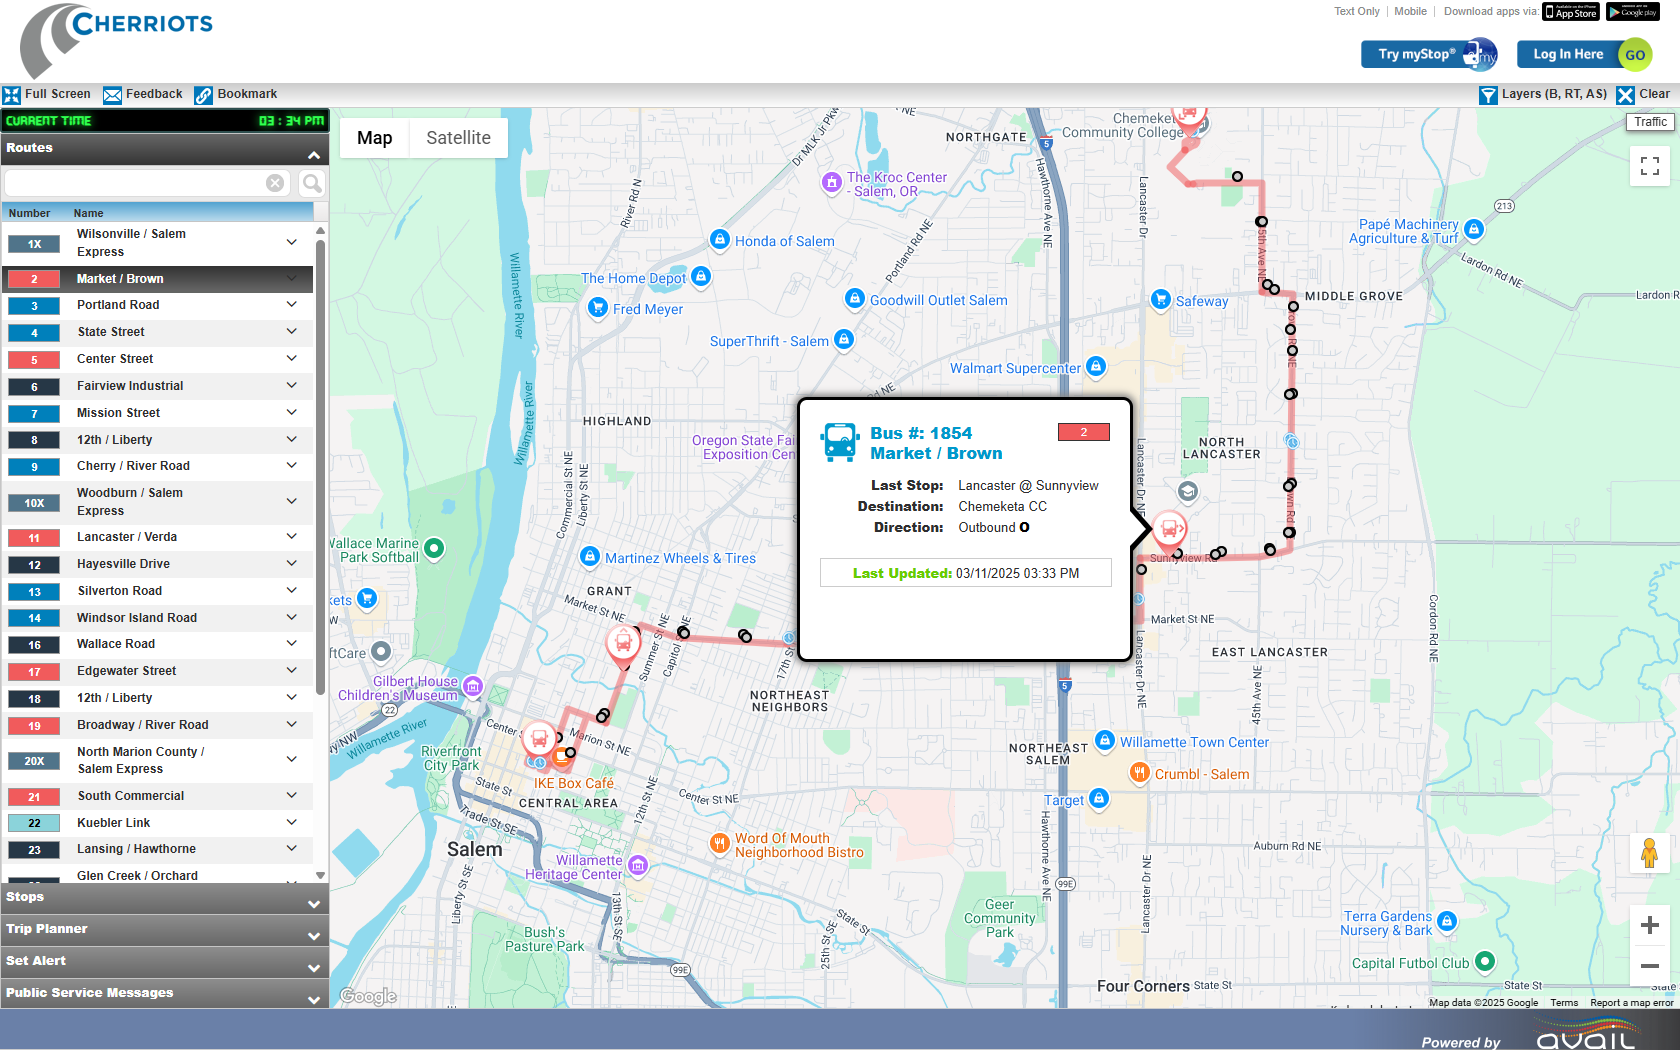Open the Layers filter icon
1680x1050 pixels.
pos(1488,95)
